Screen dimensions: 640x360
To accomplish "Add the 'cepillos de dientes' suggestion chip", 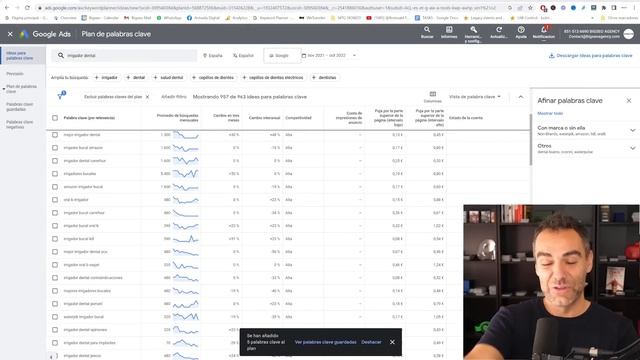I will coord(213,78).
